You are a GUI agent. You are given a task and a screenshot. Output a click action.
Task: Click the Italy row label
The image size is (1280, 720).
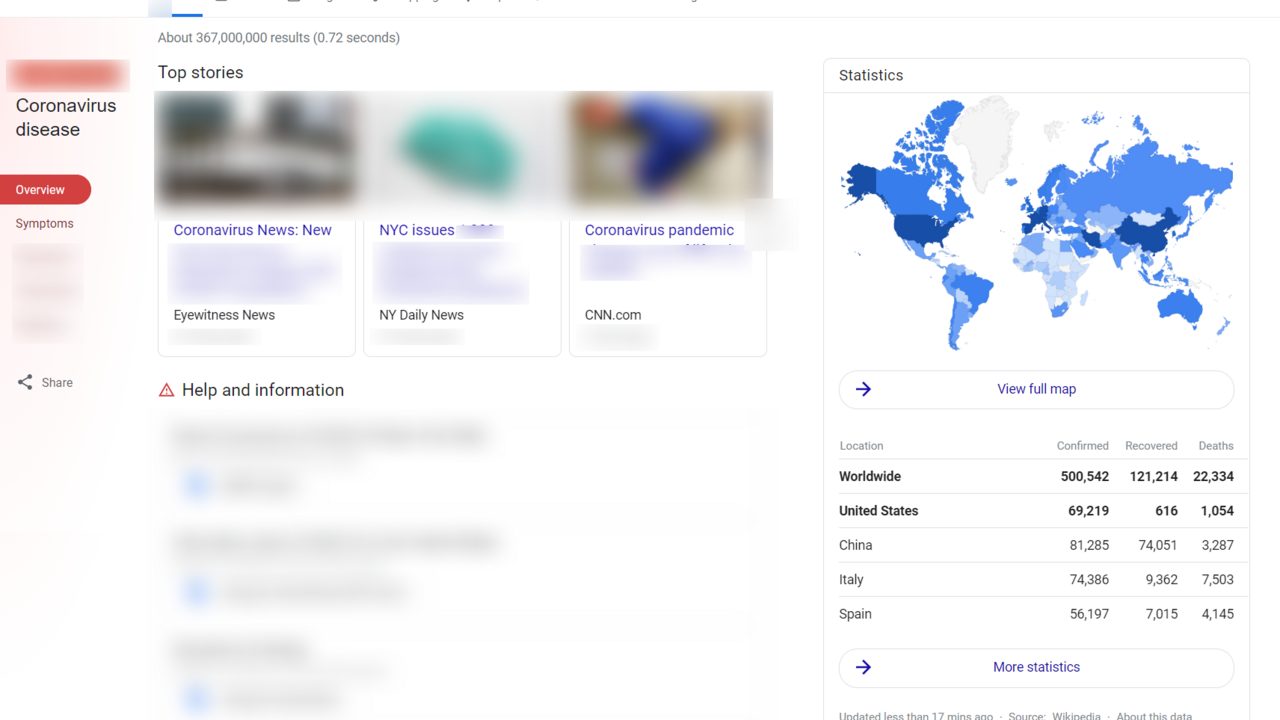point(851,580)
